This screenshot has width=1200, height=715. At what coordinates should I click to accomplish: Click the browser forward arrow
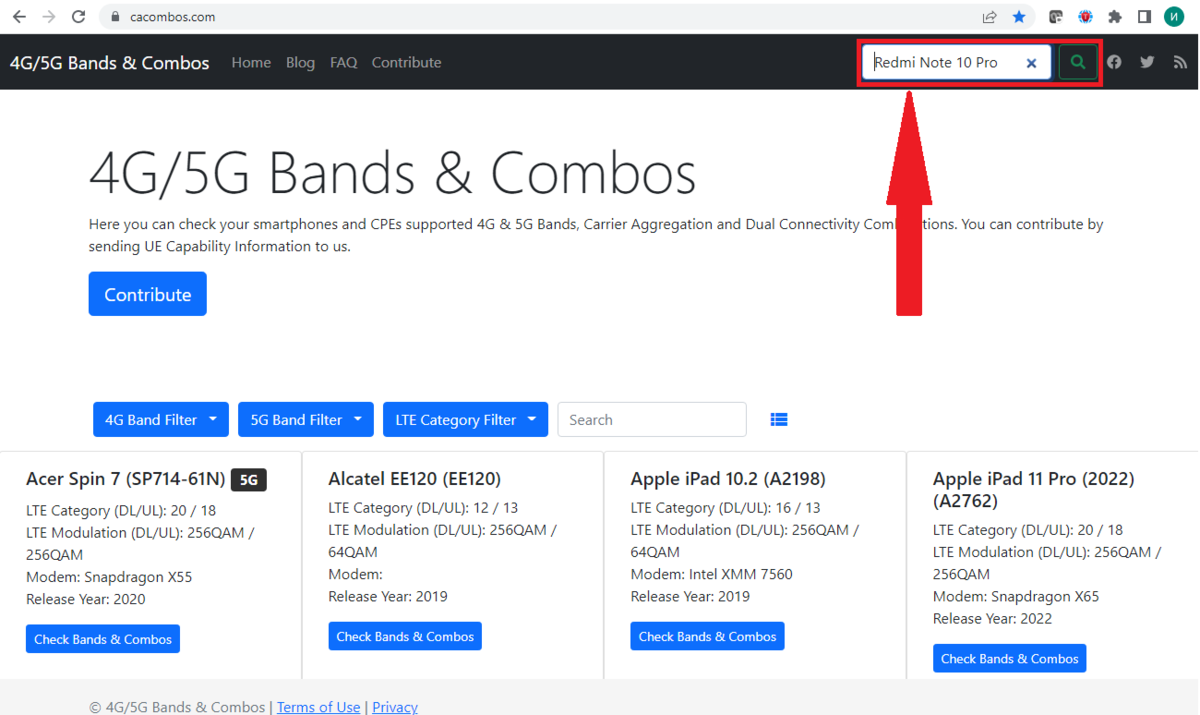tap(49, 17)
